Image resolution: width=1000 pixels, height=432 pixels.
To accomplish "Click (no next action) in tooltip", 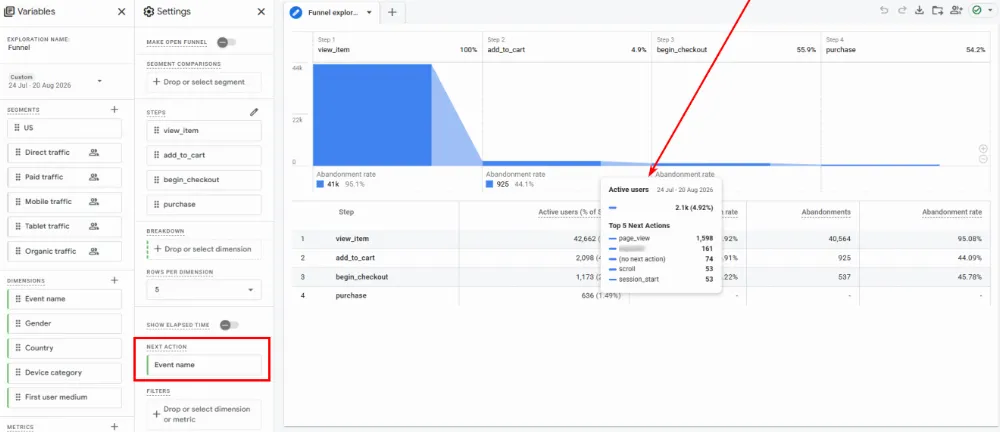I will tap(642, 258).
